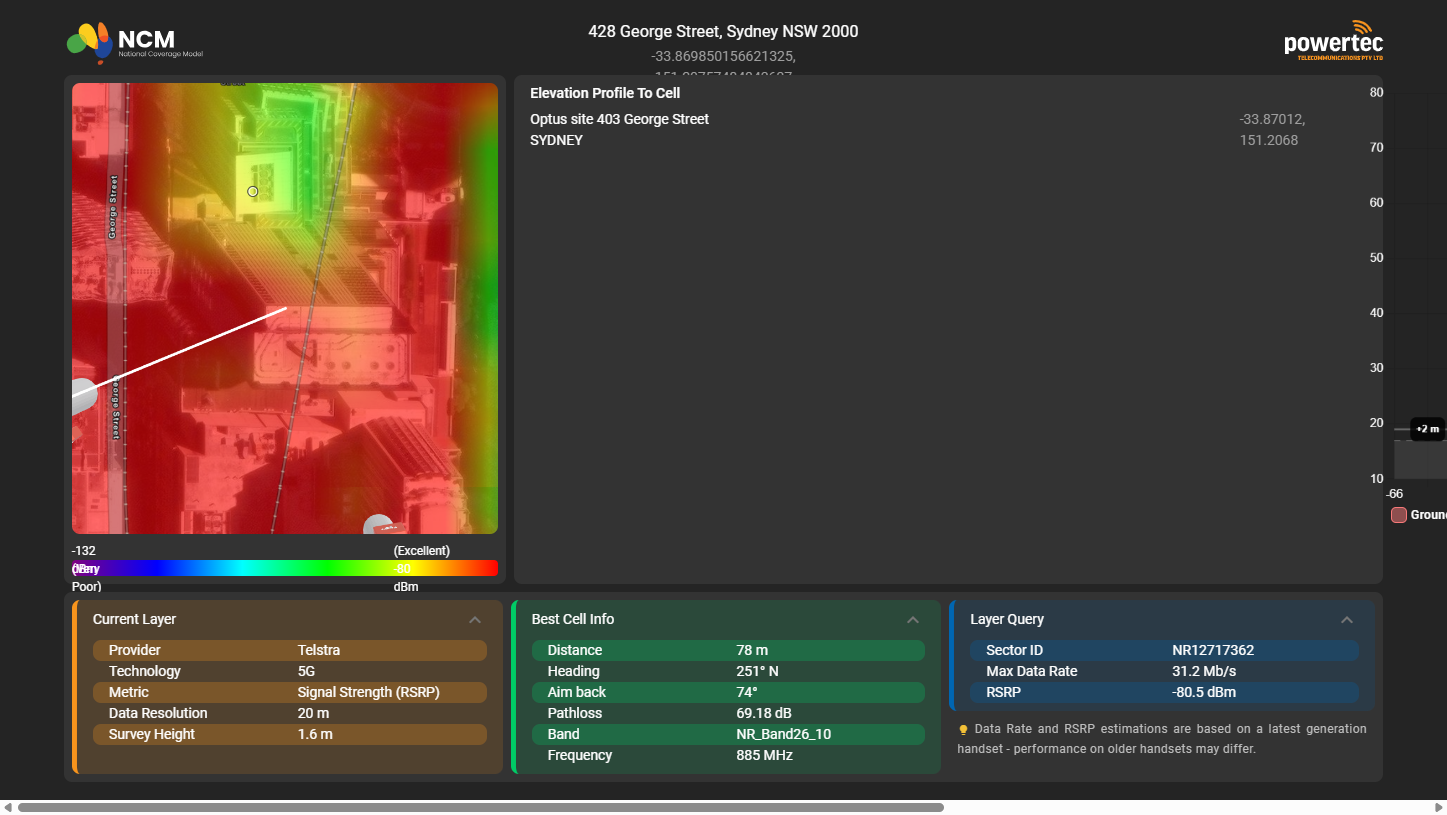Click the NCM National Coverage Model logo

coord(135,42)
